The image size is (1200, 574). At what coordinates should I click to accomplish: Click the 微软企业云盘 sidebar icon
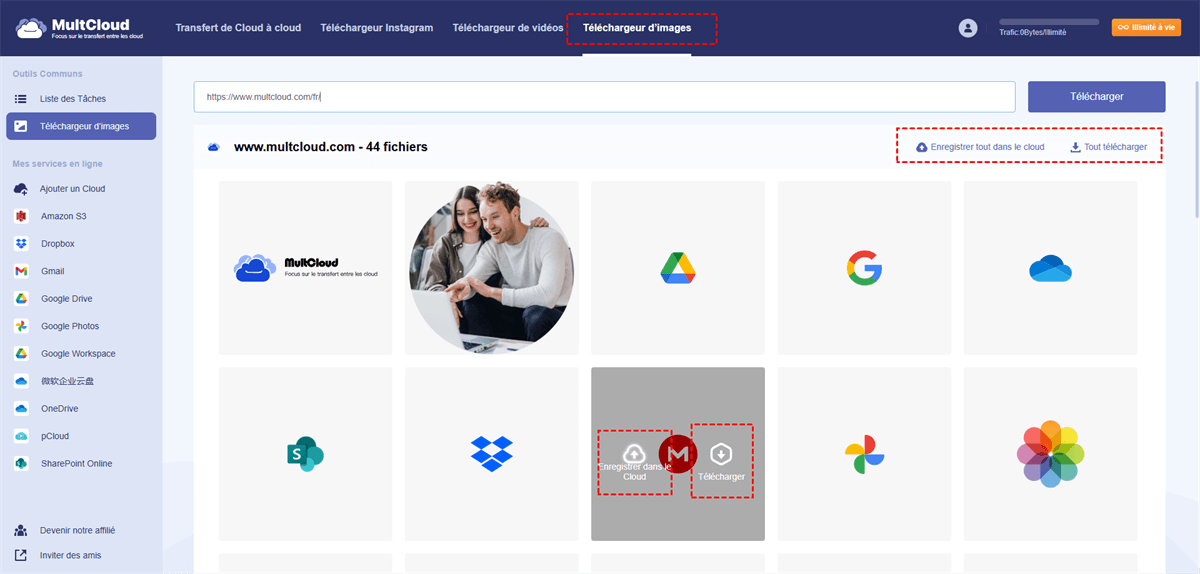(x=20, y=381)
